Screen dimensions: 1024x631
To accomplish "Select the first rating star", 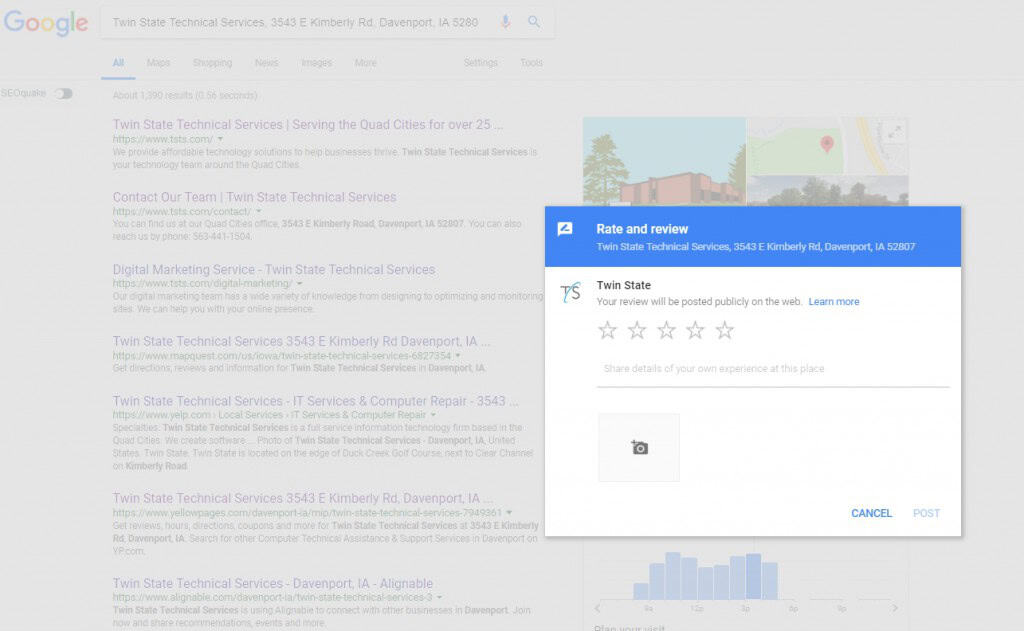I will coord(607,330).
